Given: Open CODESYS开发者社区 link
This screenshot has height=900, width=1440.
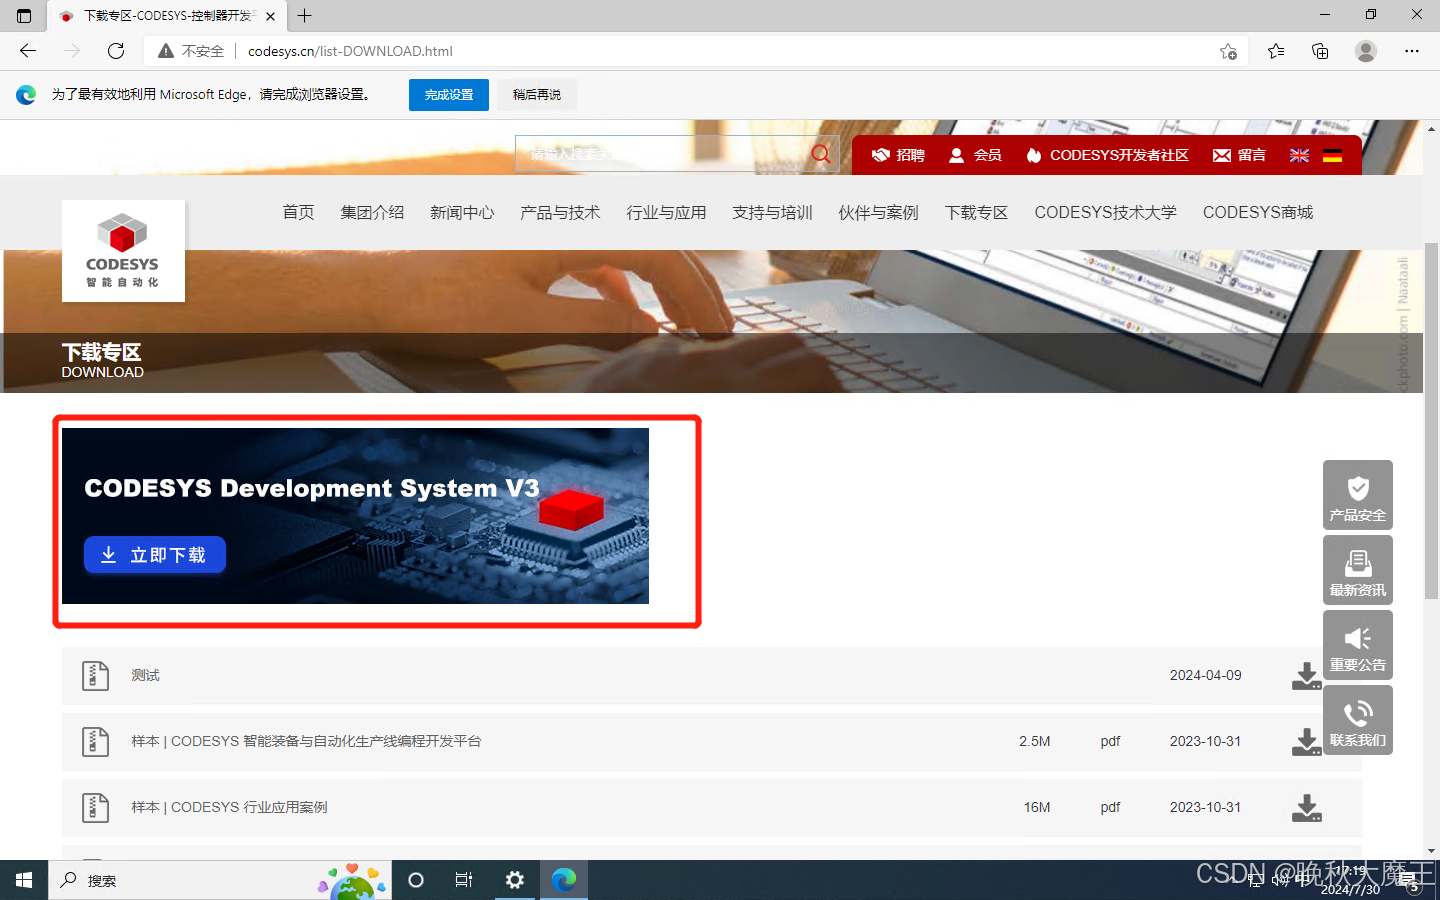Looking at the screenshot, I should click(1107, 155).
